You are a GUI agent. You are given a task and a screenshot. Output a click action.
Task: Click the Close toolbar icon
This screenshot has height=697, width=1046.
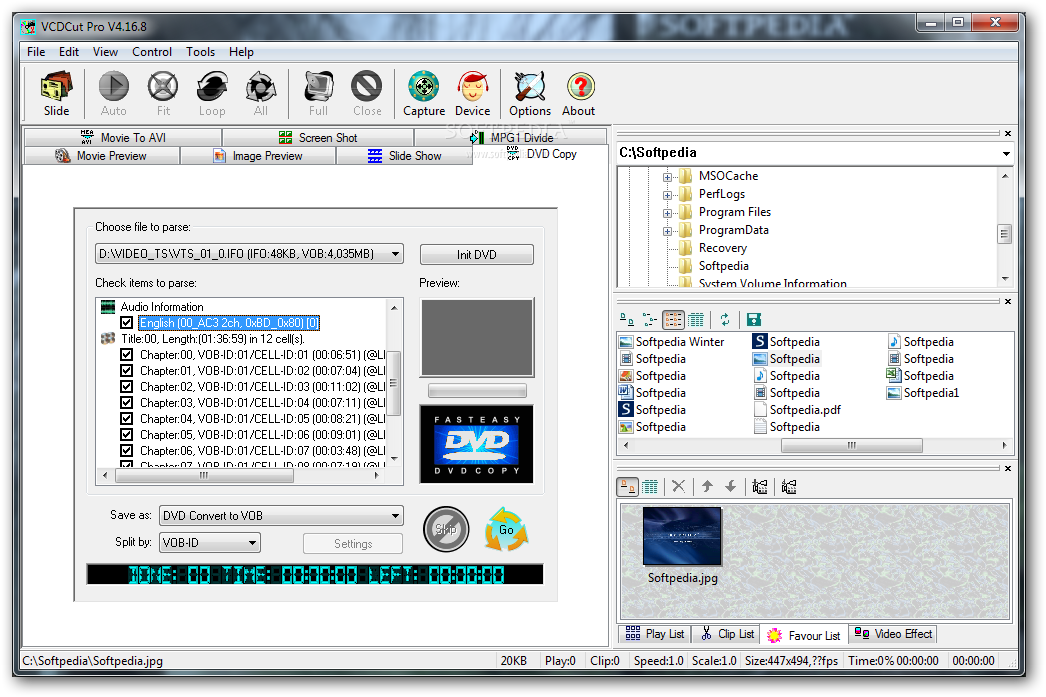point(367,94)
